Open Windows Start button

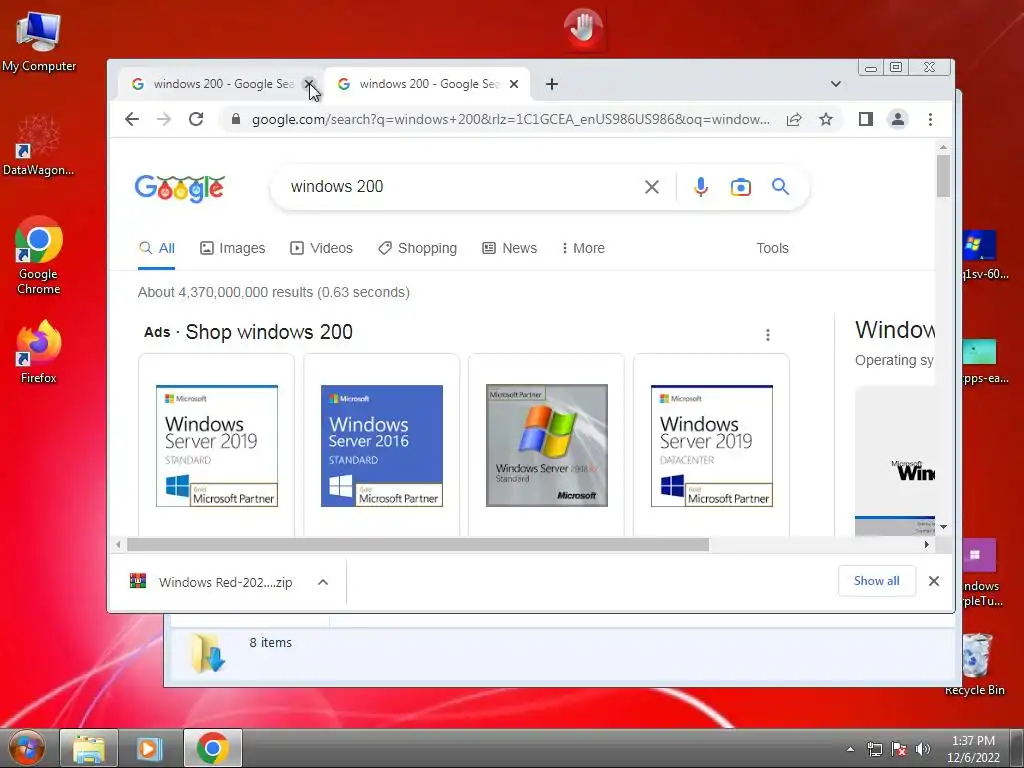tap(26, 748)
